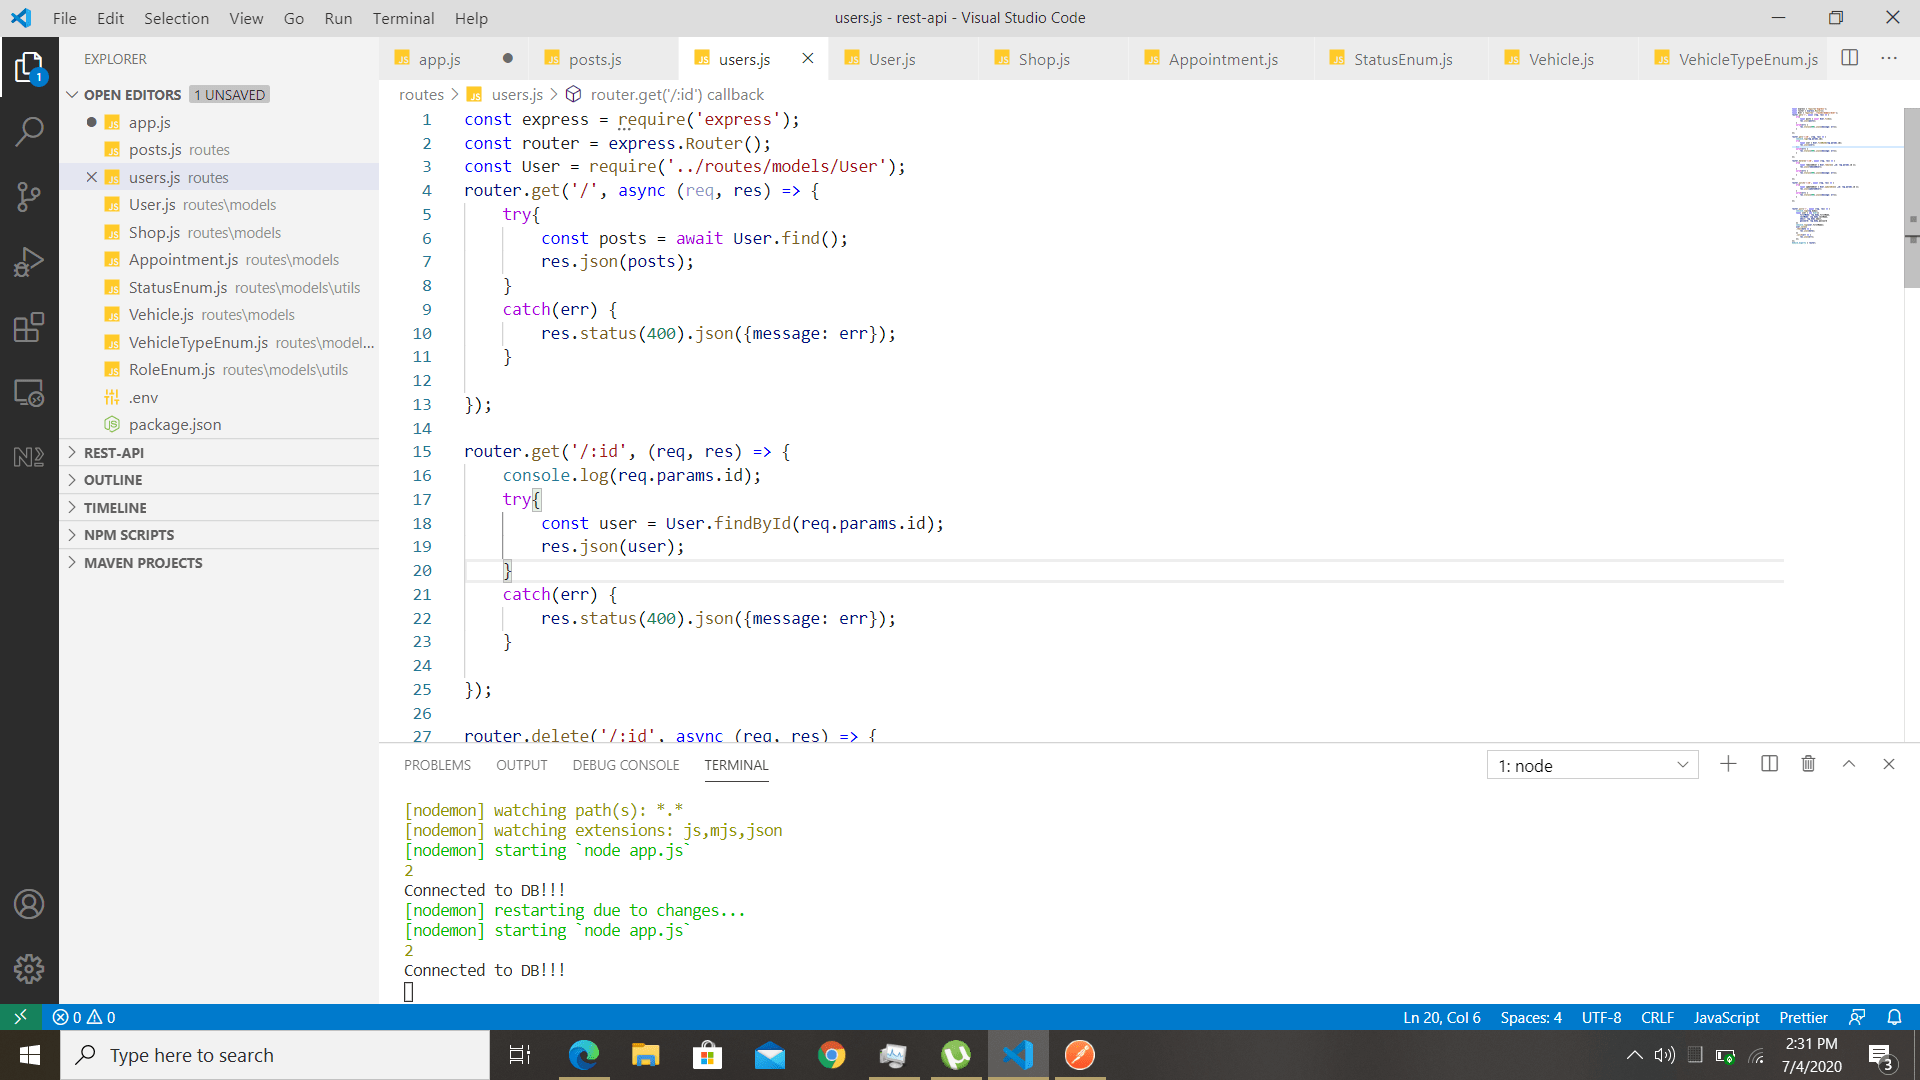Open .env file in Open Editors

(x=220, y=397)
